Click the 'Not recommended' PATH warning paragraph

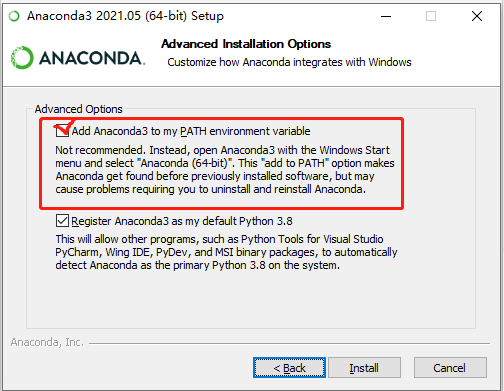pyautogui.click(x=225, y=169)
